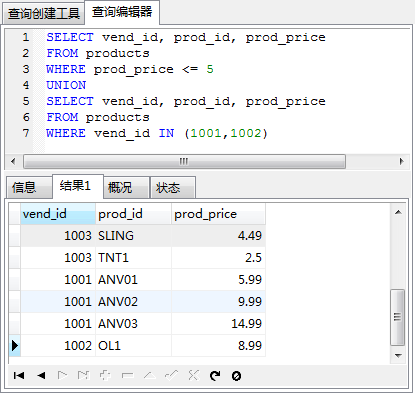
Task: Go to first record in navigation bar
Action: tap(19, 376)
